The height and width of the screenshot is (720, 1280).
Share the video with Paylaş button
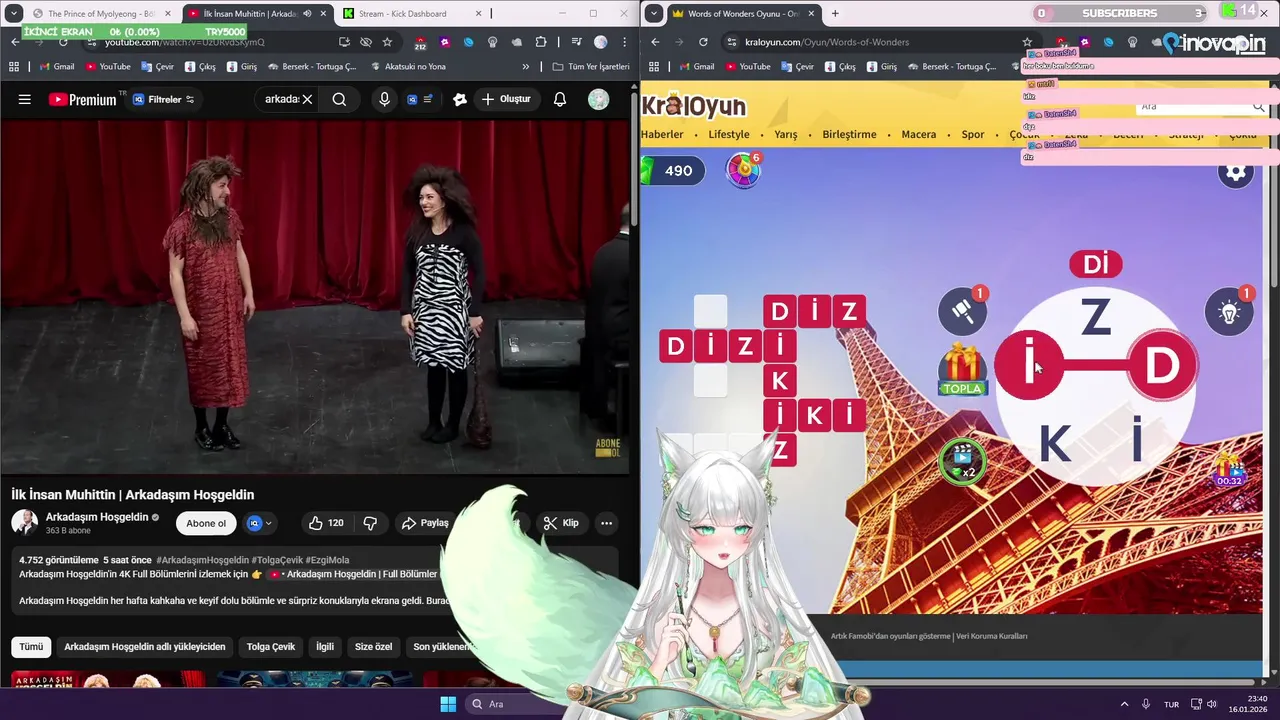pyautogui.click(x=426, y=523)
